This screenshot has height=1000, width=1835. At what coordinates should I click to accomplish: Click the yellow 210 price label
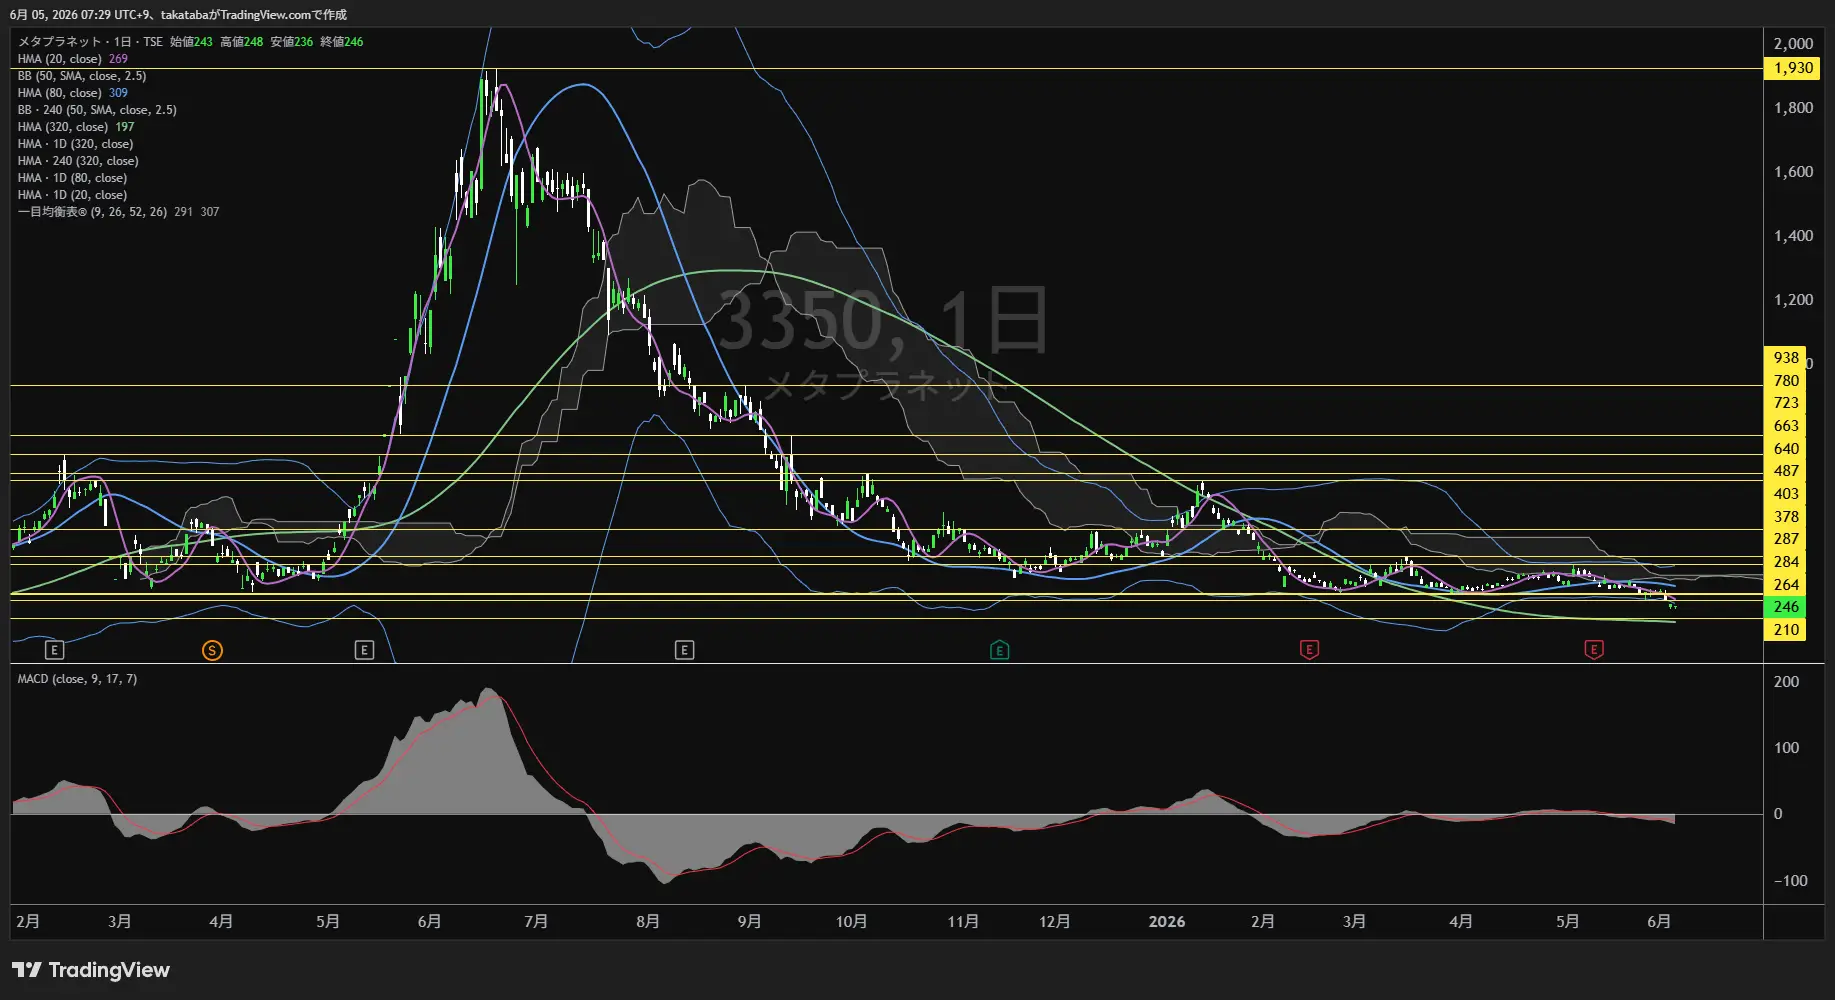[1786, 630]
